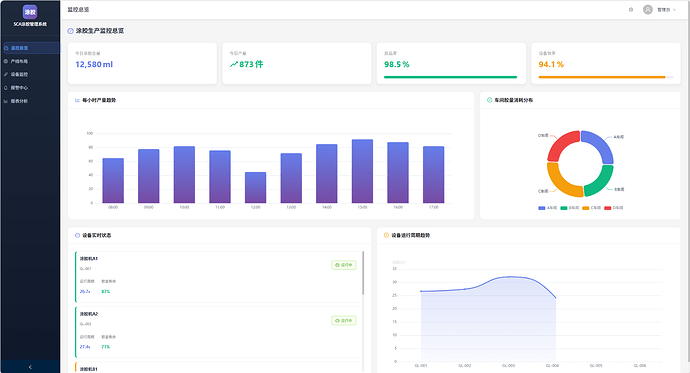
Task: Click the 71% glue remaining for 涂胶机A2
Action: point(106,347)
